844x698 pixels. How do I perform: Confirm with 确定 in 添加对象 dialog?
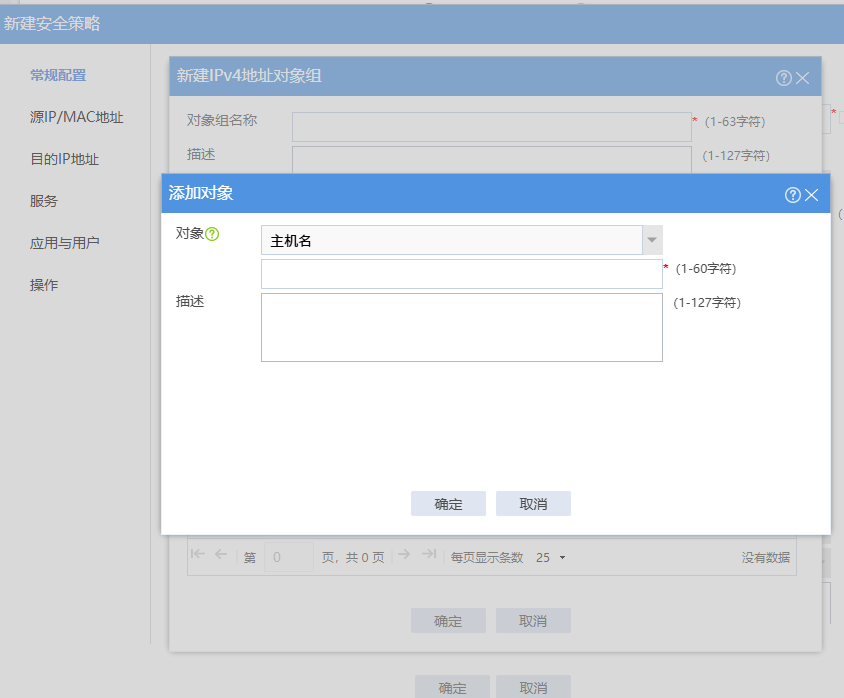click(448, 504)
